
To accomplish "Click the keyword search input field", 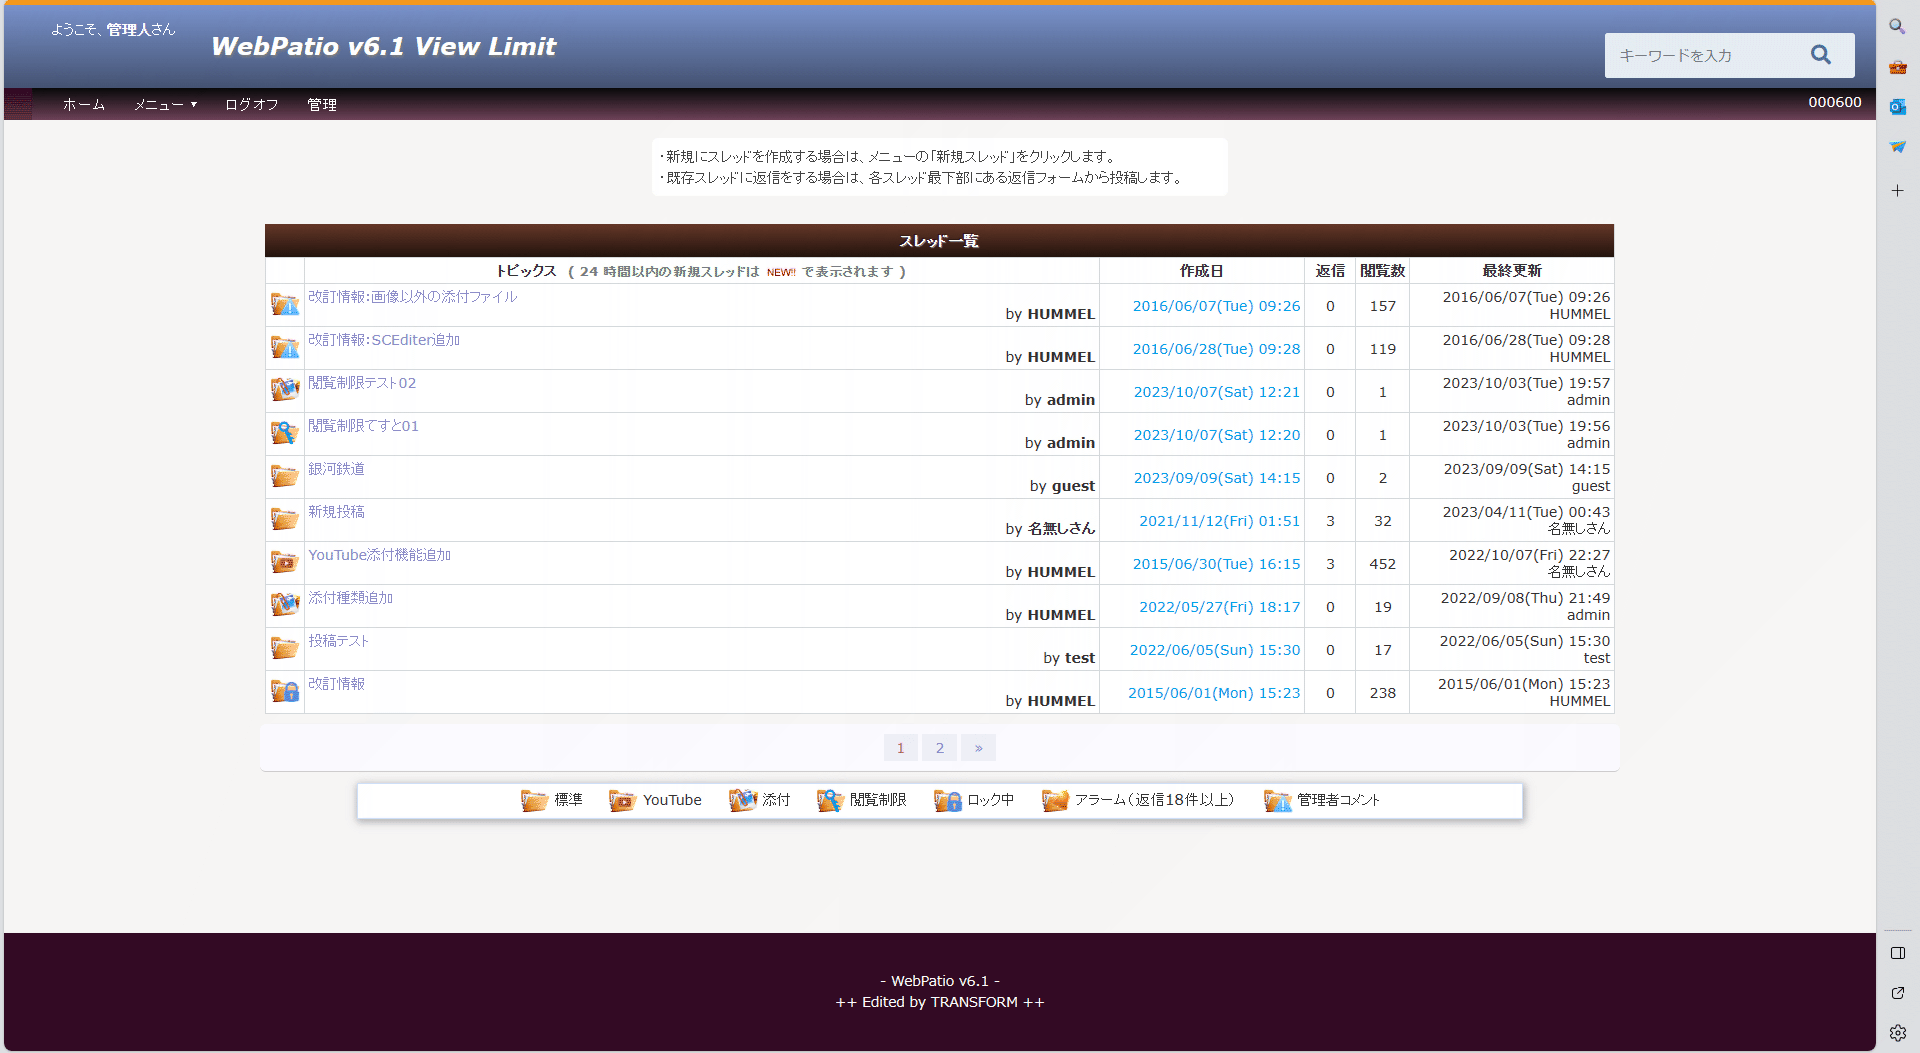I will tap(1705, 56).
